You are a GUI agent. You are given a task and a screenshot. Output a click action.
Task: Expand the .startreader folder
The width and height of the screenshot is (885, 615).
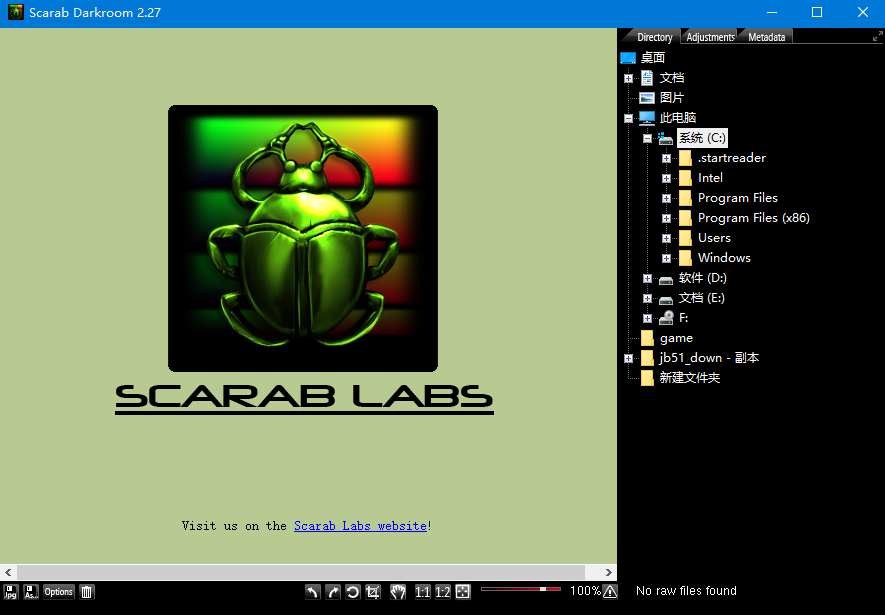667,159
